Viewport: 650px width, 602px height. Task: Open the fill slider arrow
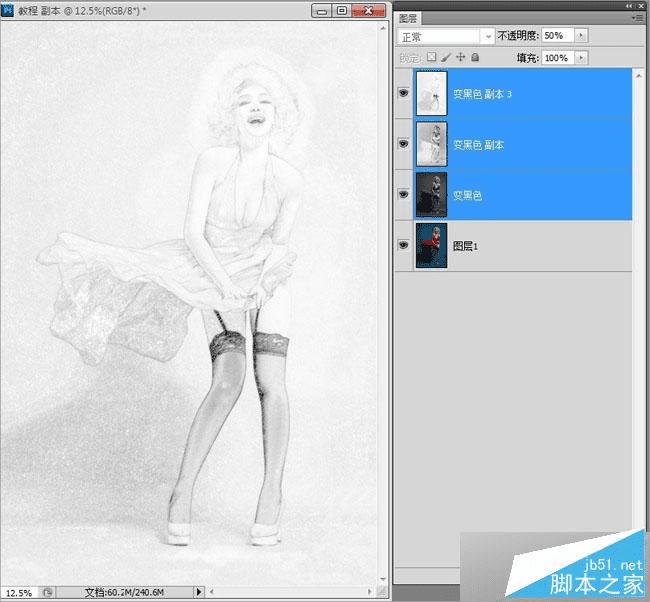(x=581, y=58)
